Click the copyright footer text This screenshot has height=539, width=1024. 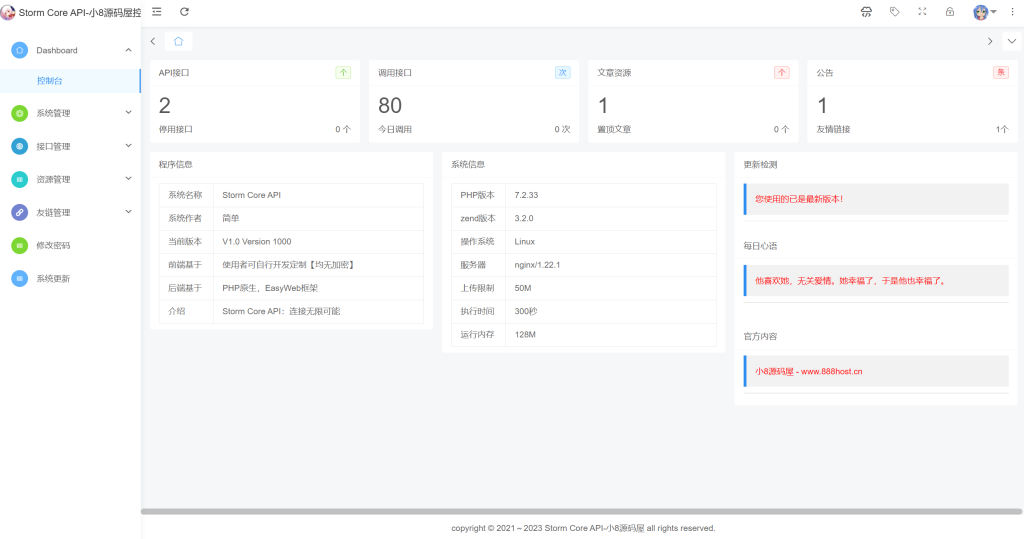tap(583, 528)
